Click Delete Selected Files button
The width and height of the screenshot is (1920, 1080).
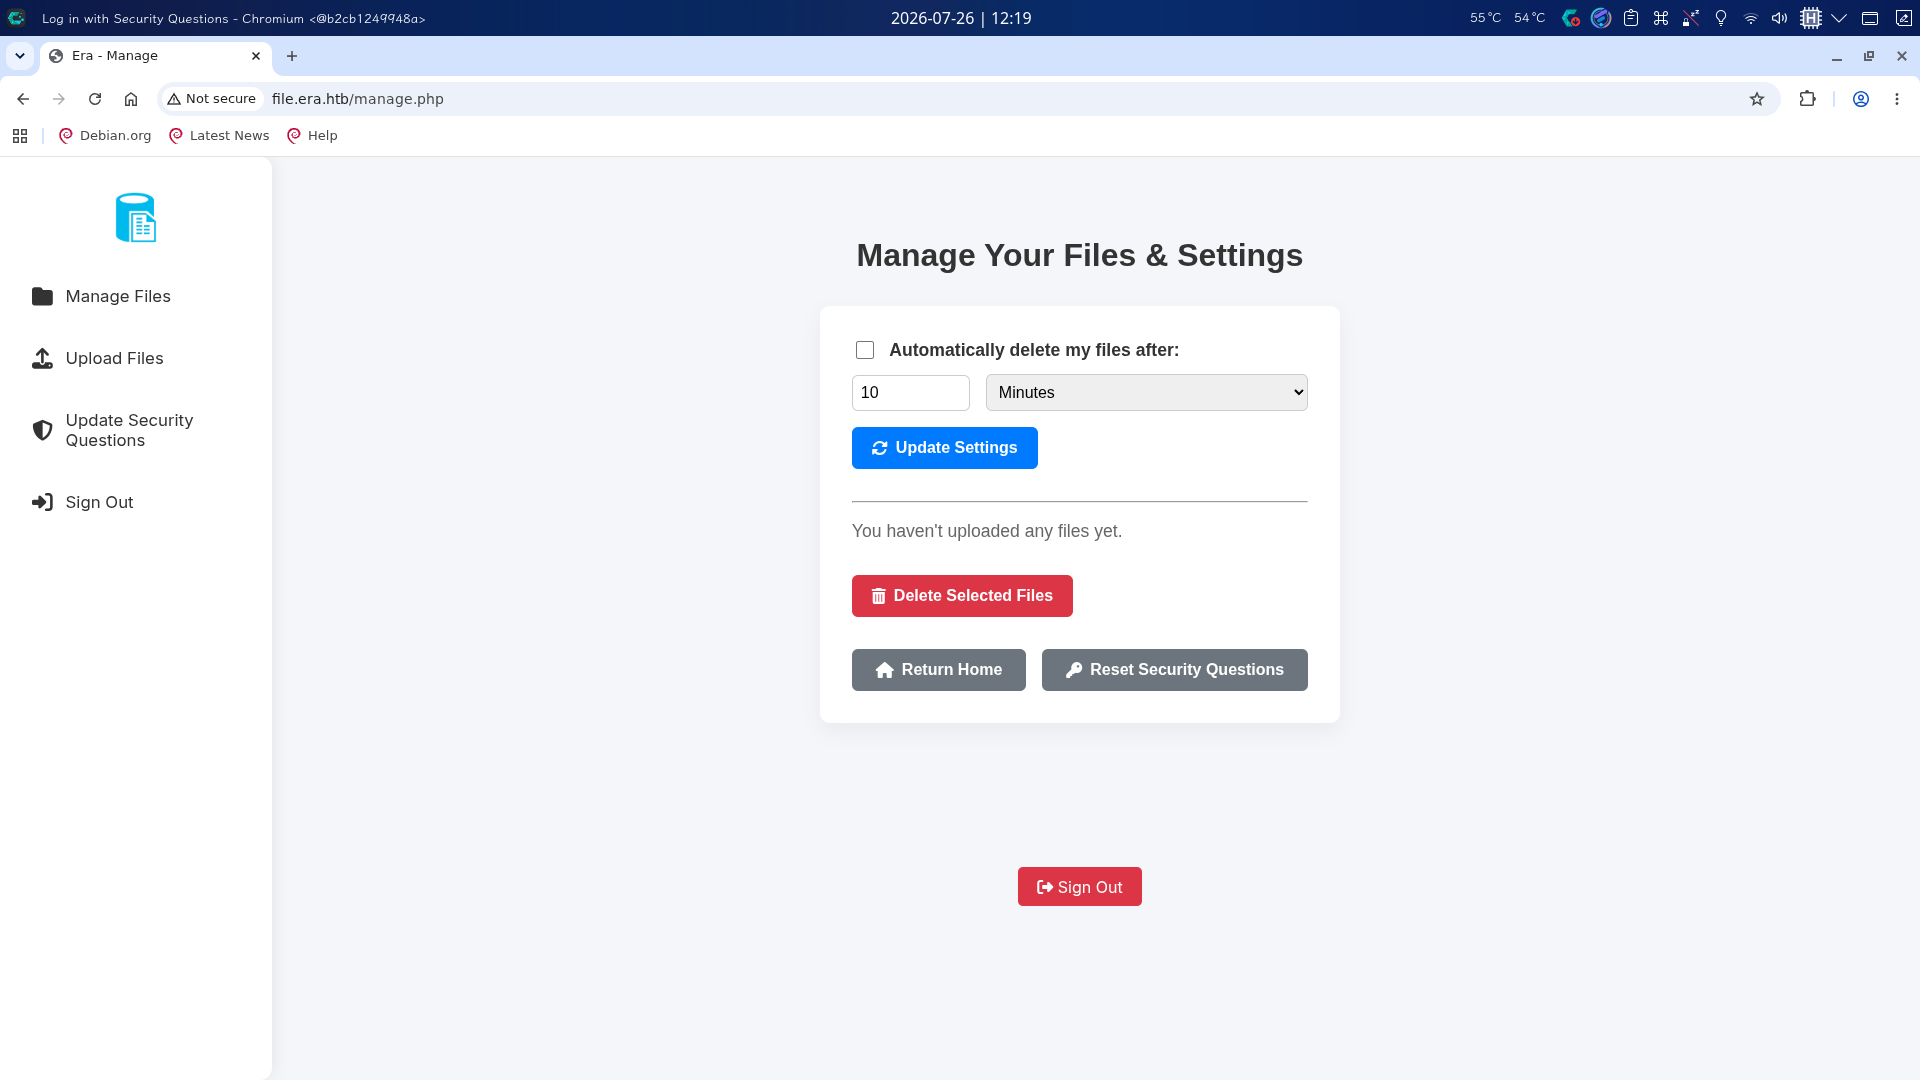point(962,596)
